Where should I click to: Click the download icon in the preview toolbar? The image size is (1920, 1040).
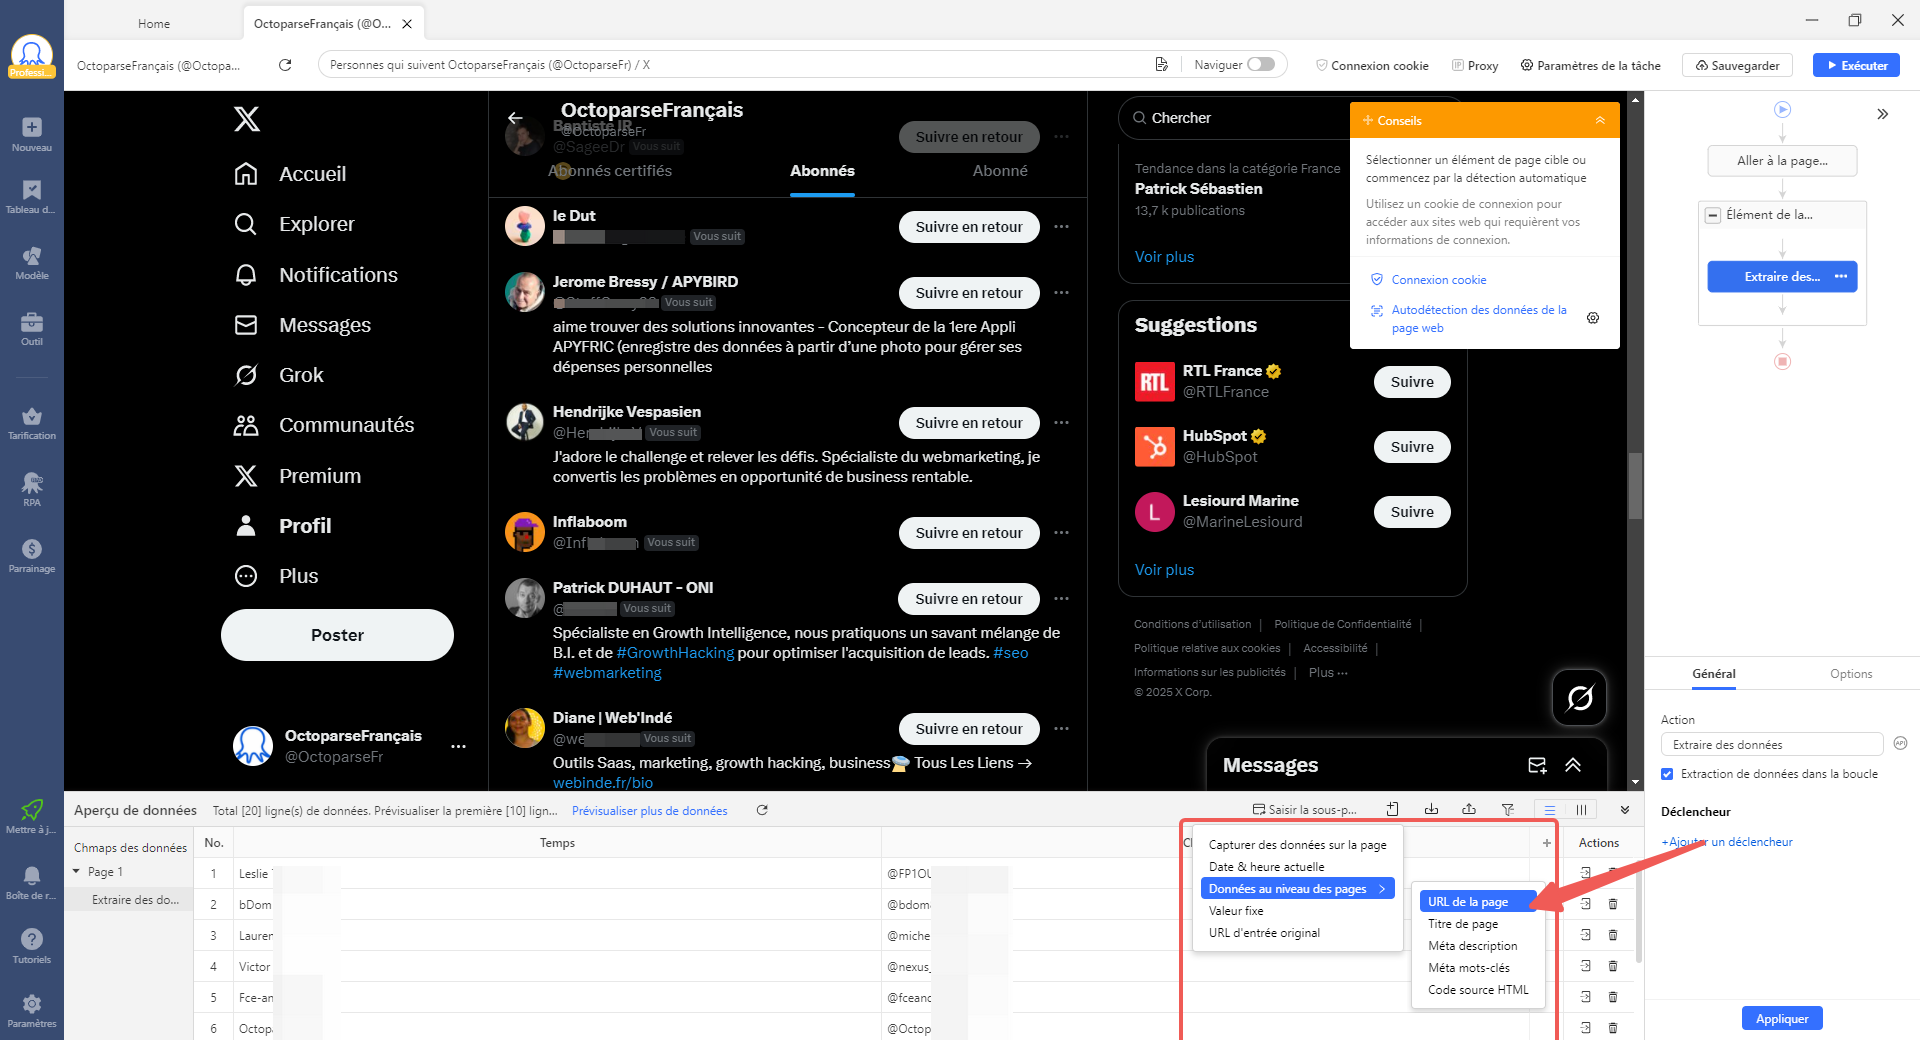[x=1432, y=810]
